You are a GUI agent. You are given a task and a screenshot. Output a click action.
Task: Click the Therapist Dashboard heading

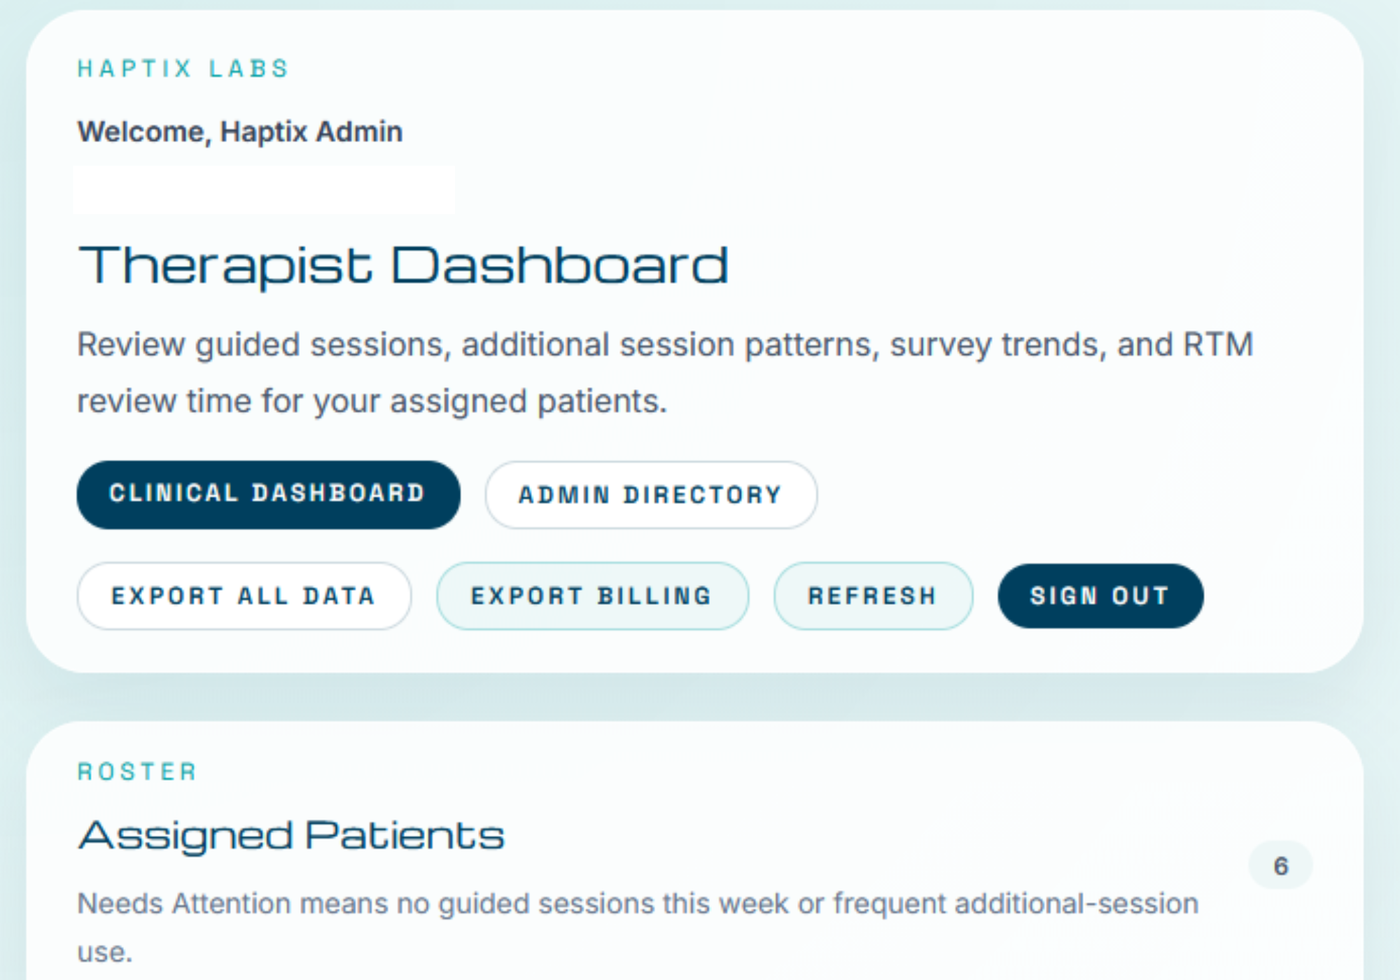coord(403,266)
